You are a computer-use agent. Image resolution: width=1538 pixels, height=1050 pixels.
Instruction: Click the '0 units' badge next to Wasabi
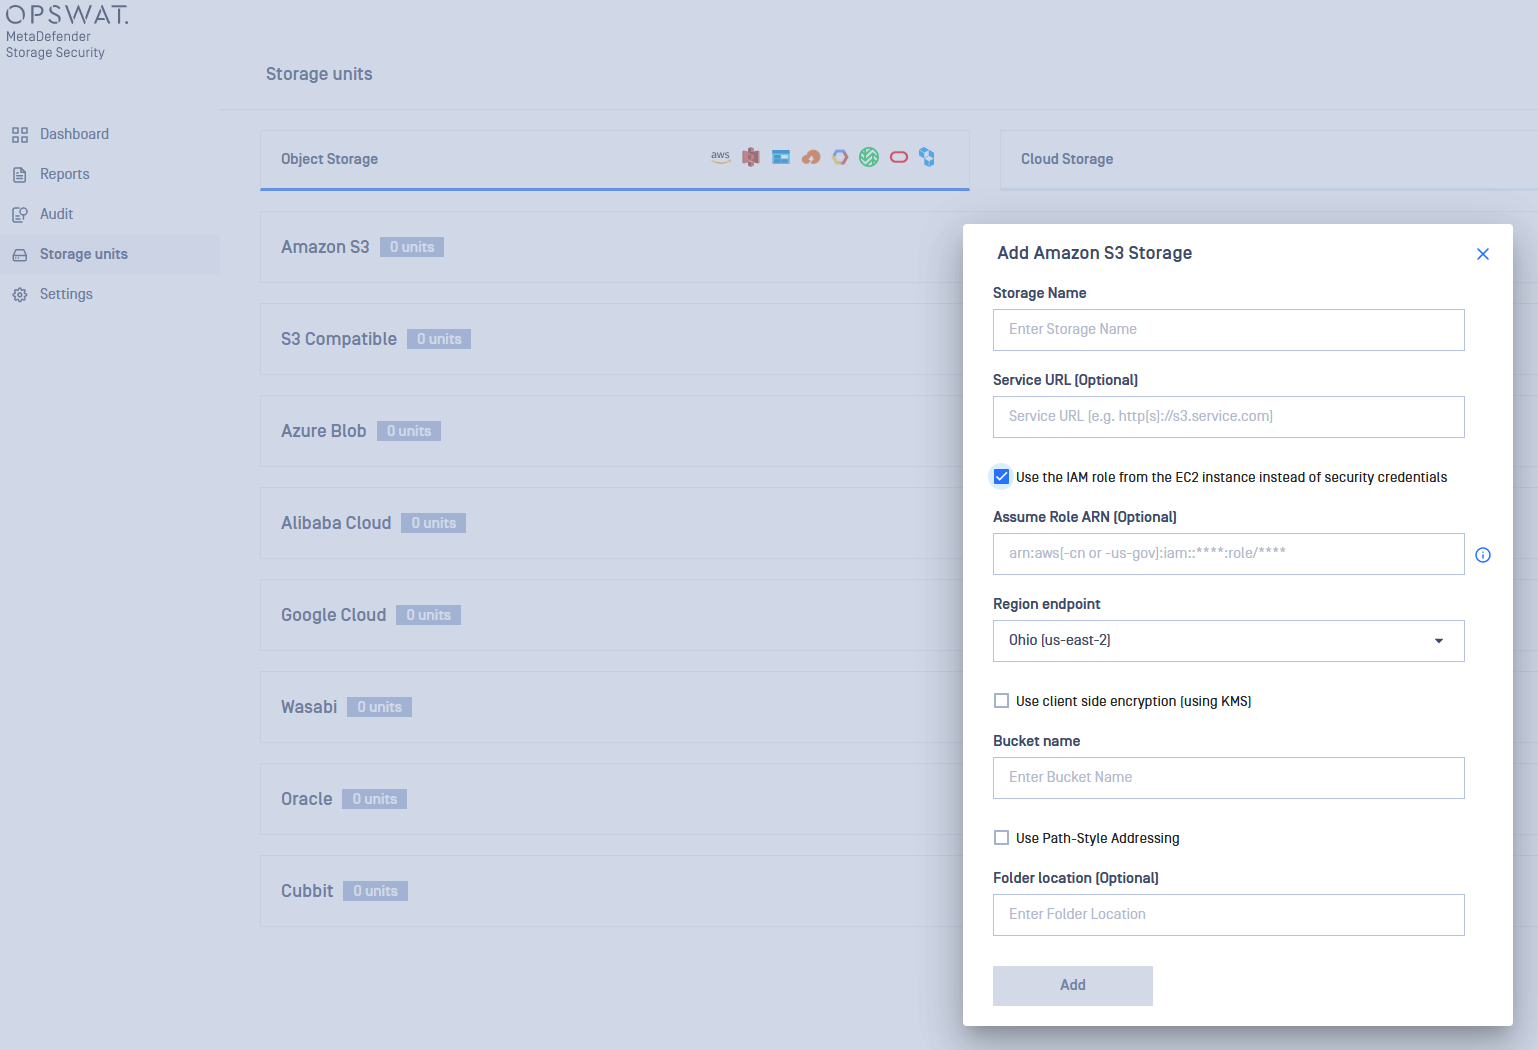pos(379,707)
